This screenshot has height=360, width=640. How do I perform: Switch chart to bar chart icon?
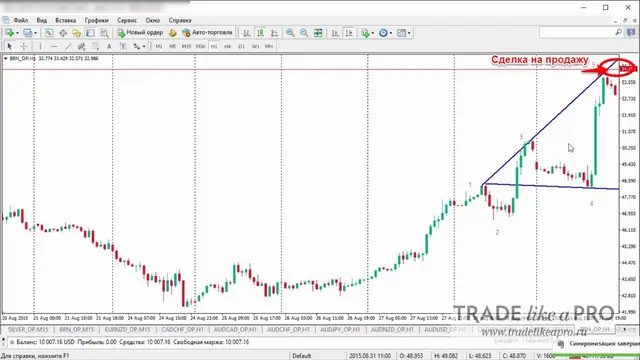247,33
